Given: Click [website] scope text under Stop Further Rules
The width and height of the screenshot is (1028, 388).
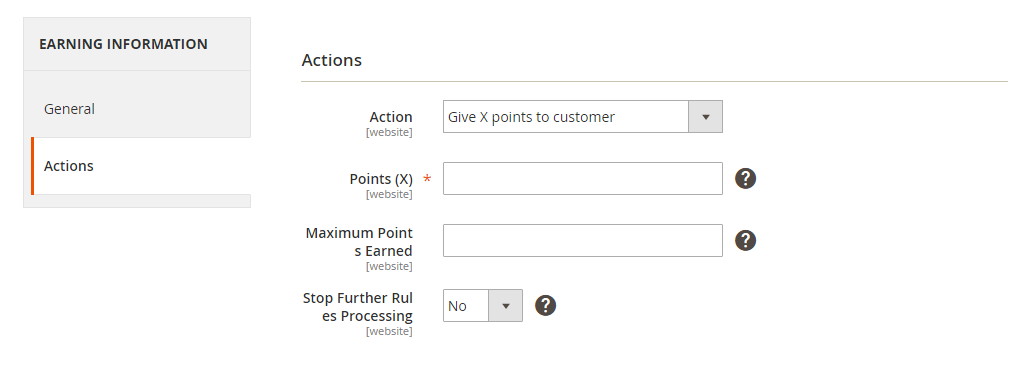Looking at the screenshot, I should (389, 332).
